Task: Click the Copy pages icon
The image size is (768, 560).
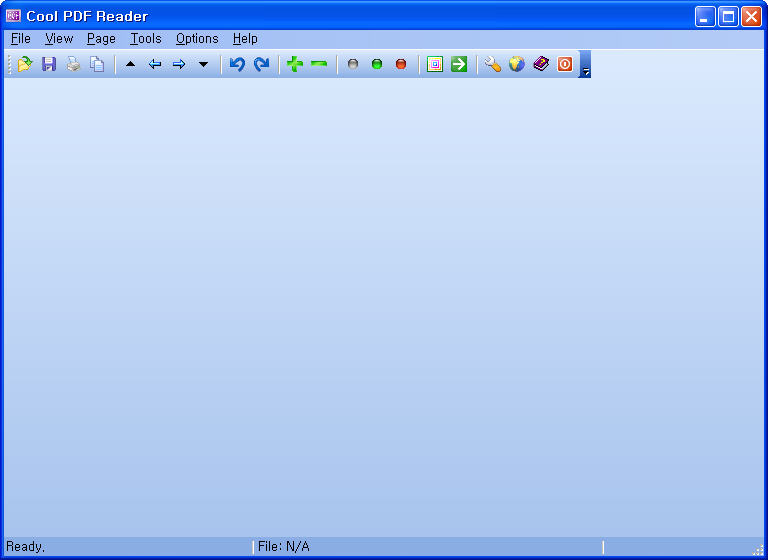Action: point(97,64)
